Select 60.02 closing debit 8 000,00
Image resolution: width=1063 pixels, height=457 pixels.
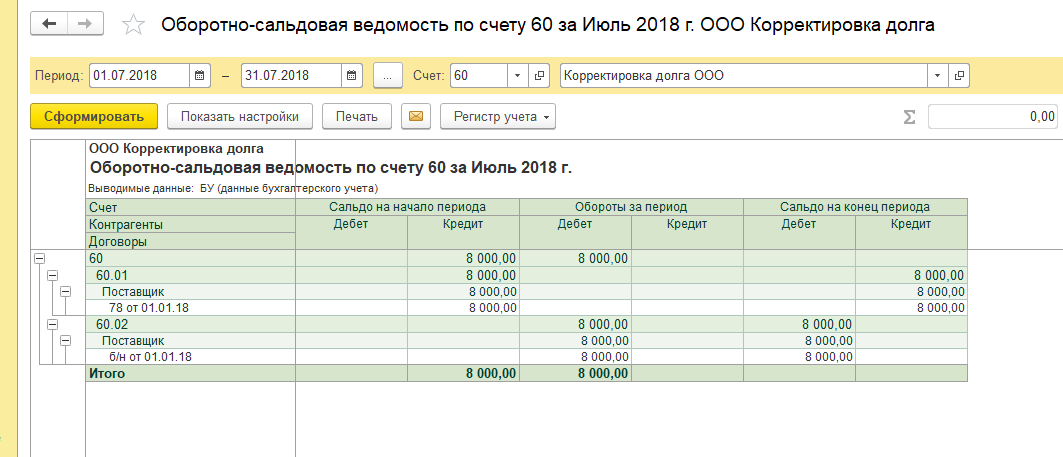click(x=799, y=324)
